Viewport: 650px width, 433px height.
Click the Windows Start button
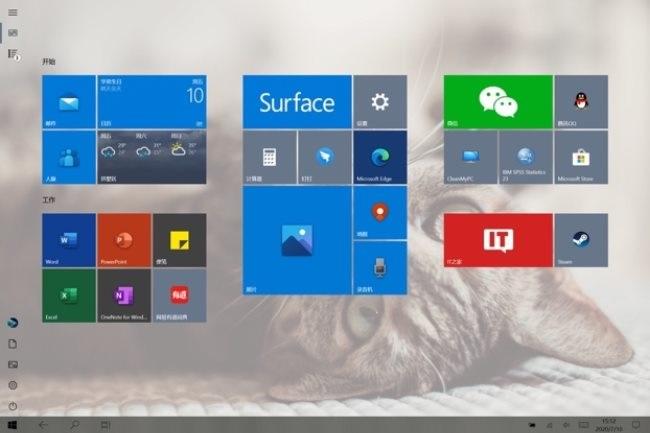(x=12, y=425)
